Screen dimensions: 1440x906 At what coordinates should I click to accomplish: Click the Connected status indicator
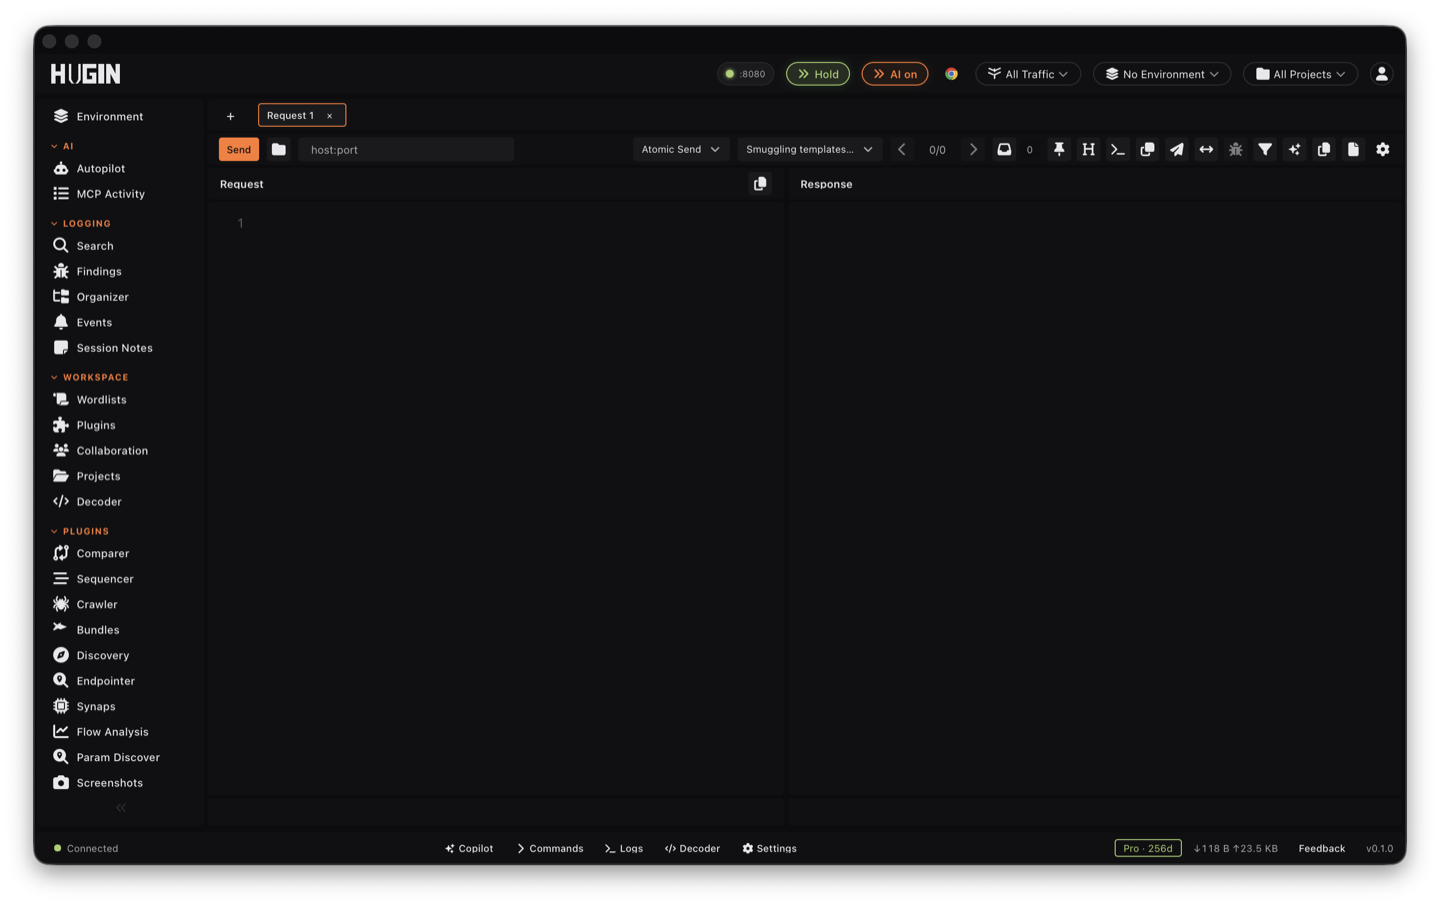(x=86, y=848)
